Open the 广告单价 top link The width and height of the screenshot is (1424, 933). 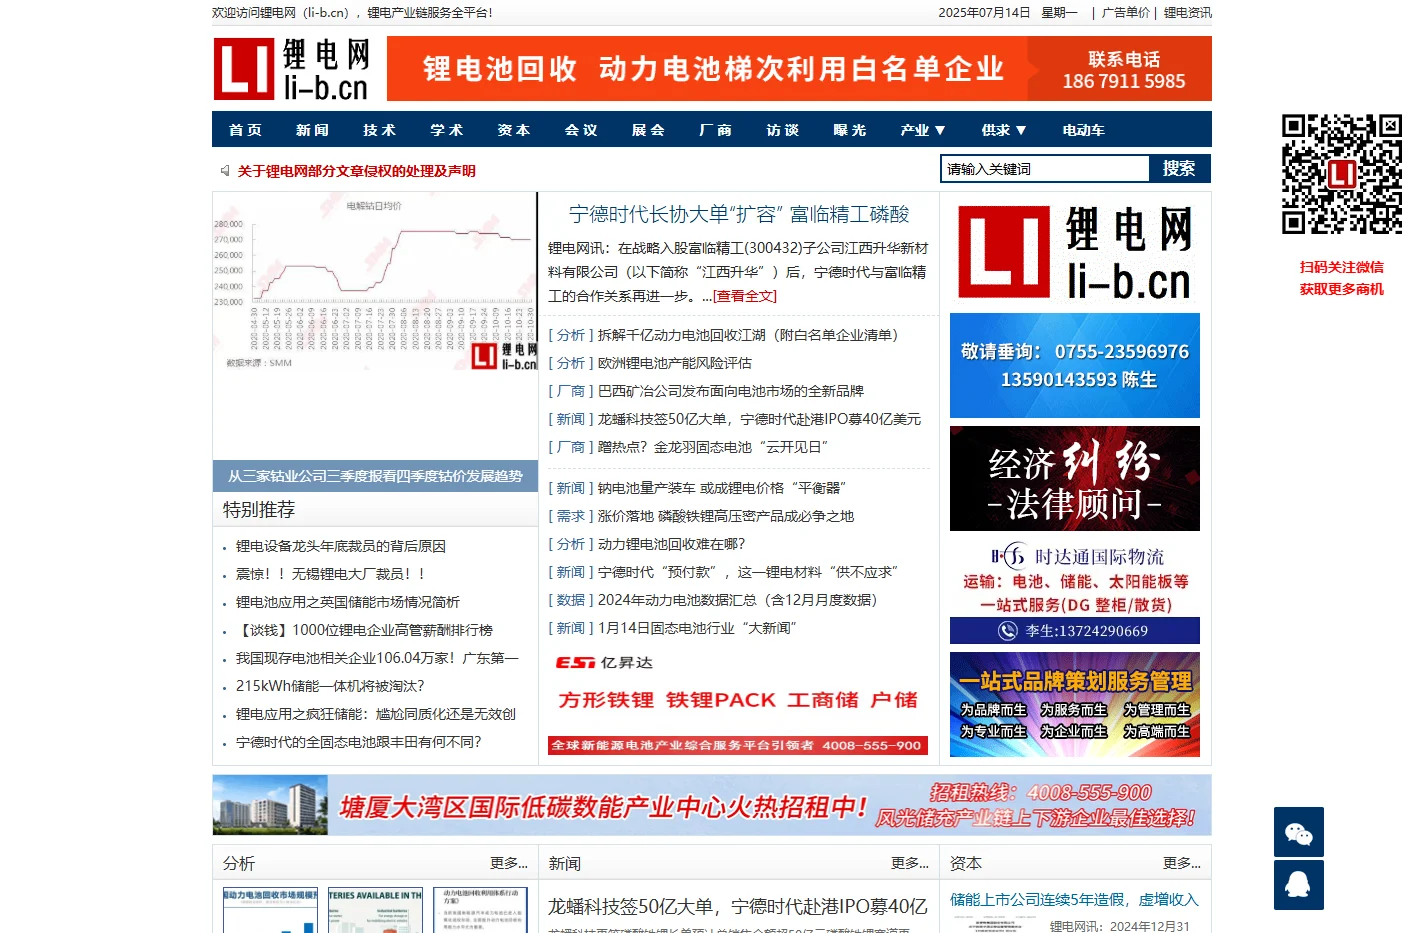click(1125, 13)
